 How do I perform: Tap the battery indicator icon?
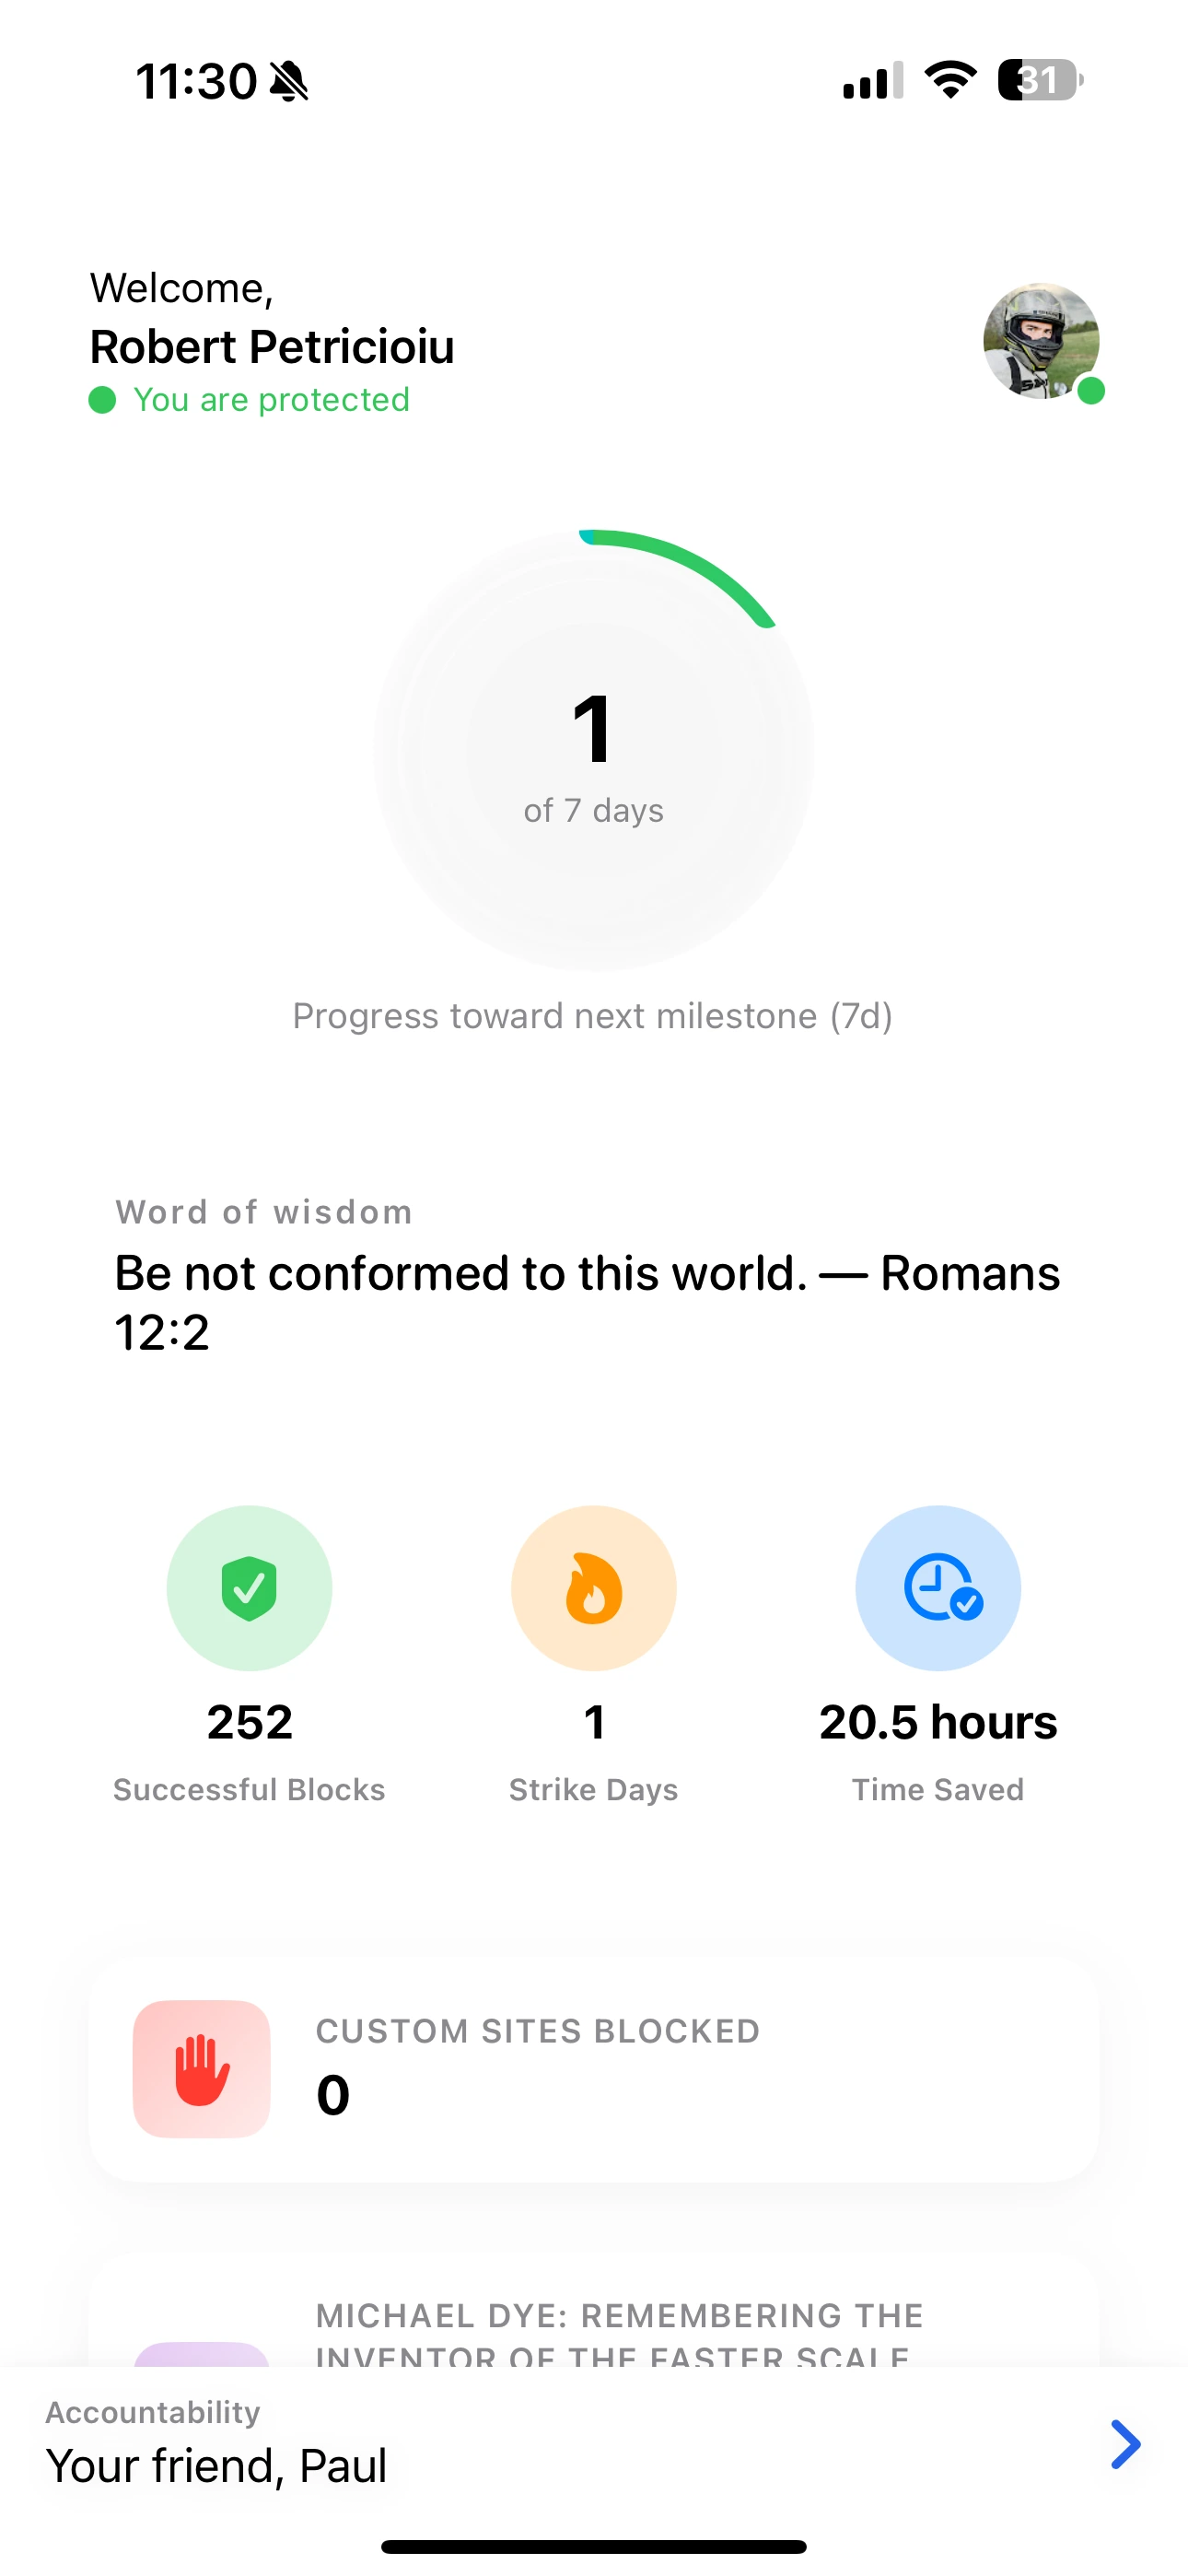pyautogui.click(x=1040, y=80)
